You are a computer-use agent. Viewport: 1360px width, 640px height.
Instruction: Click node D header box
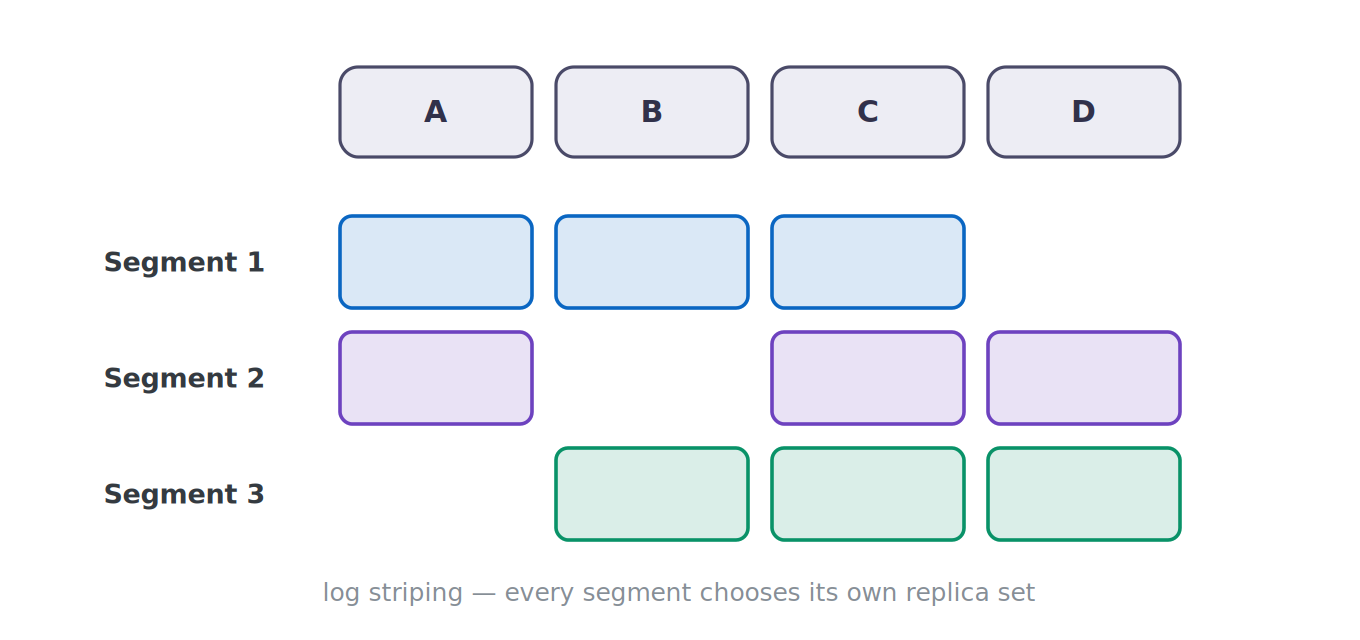[x=1084, y=112]
